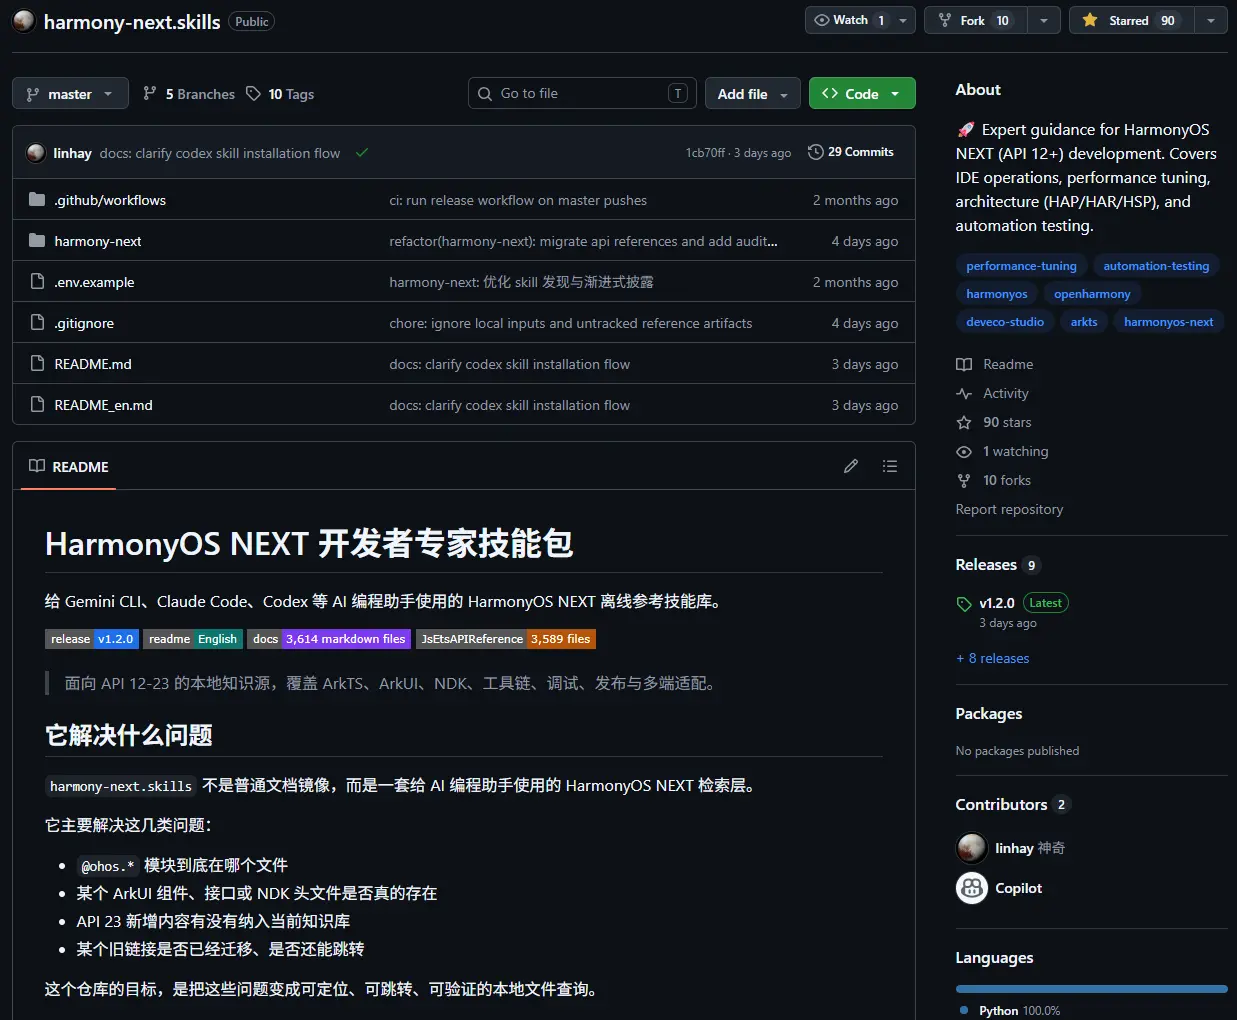This screenshot has width=1237, height=1020.
Task: Open the Readme link in About
Action: [x=995, y=364]
